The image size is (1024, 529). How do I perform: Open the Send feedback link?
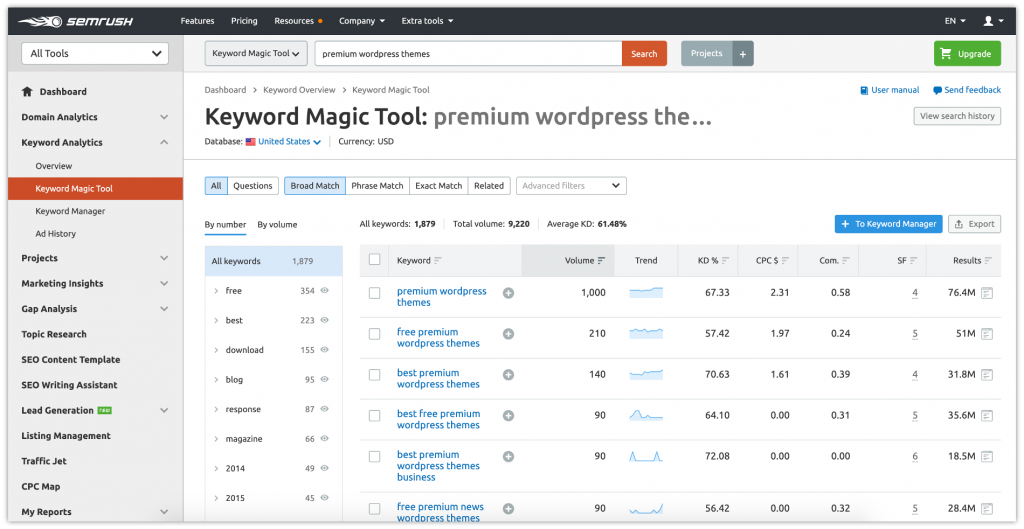(x=967, y=90)
